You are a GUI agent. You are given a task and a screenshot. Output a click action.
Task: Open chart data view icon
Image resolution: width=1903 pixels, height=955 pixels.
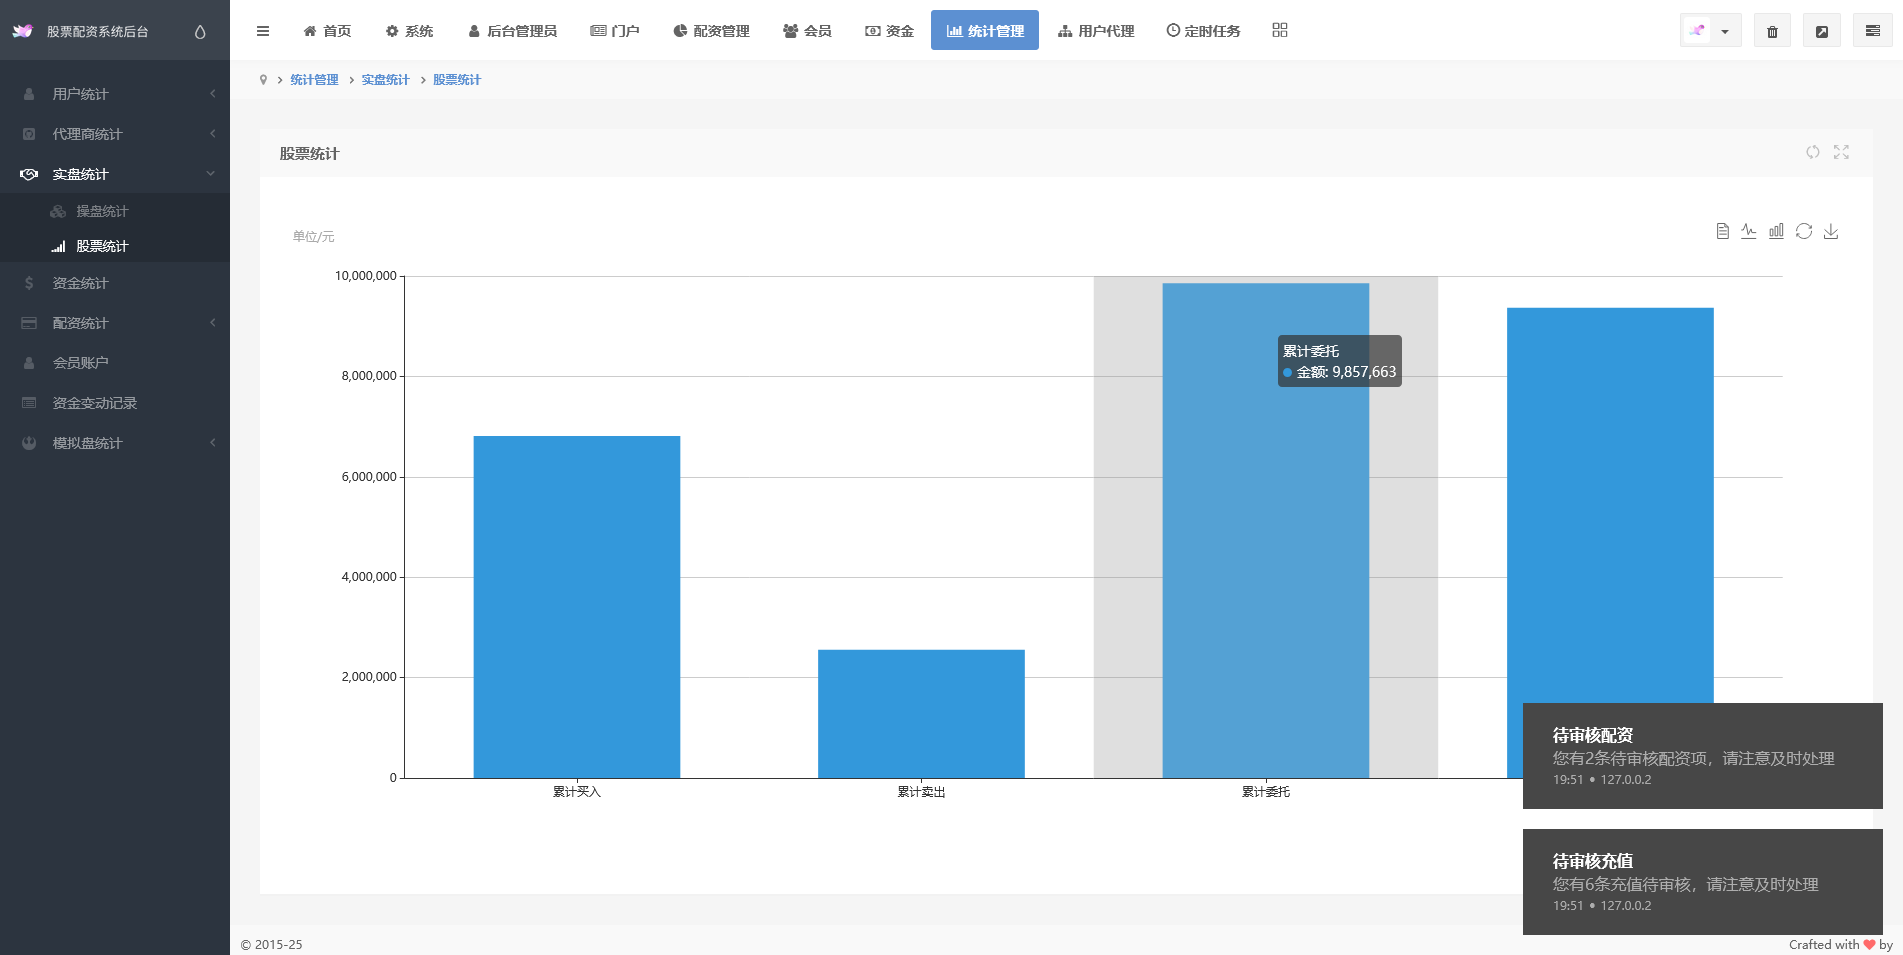[x=1722, y=231]
